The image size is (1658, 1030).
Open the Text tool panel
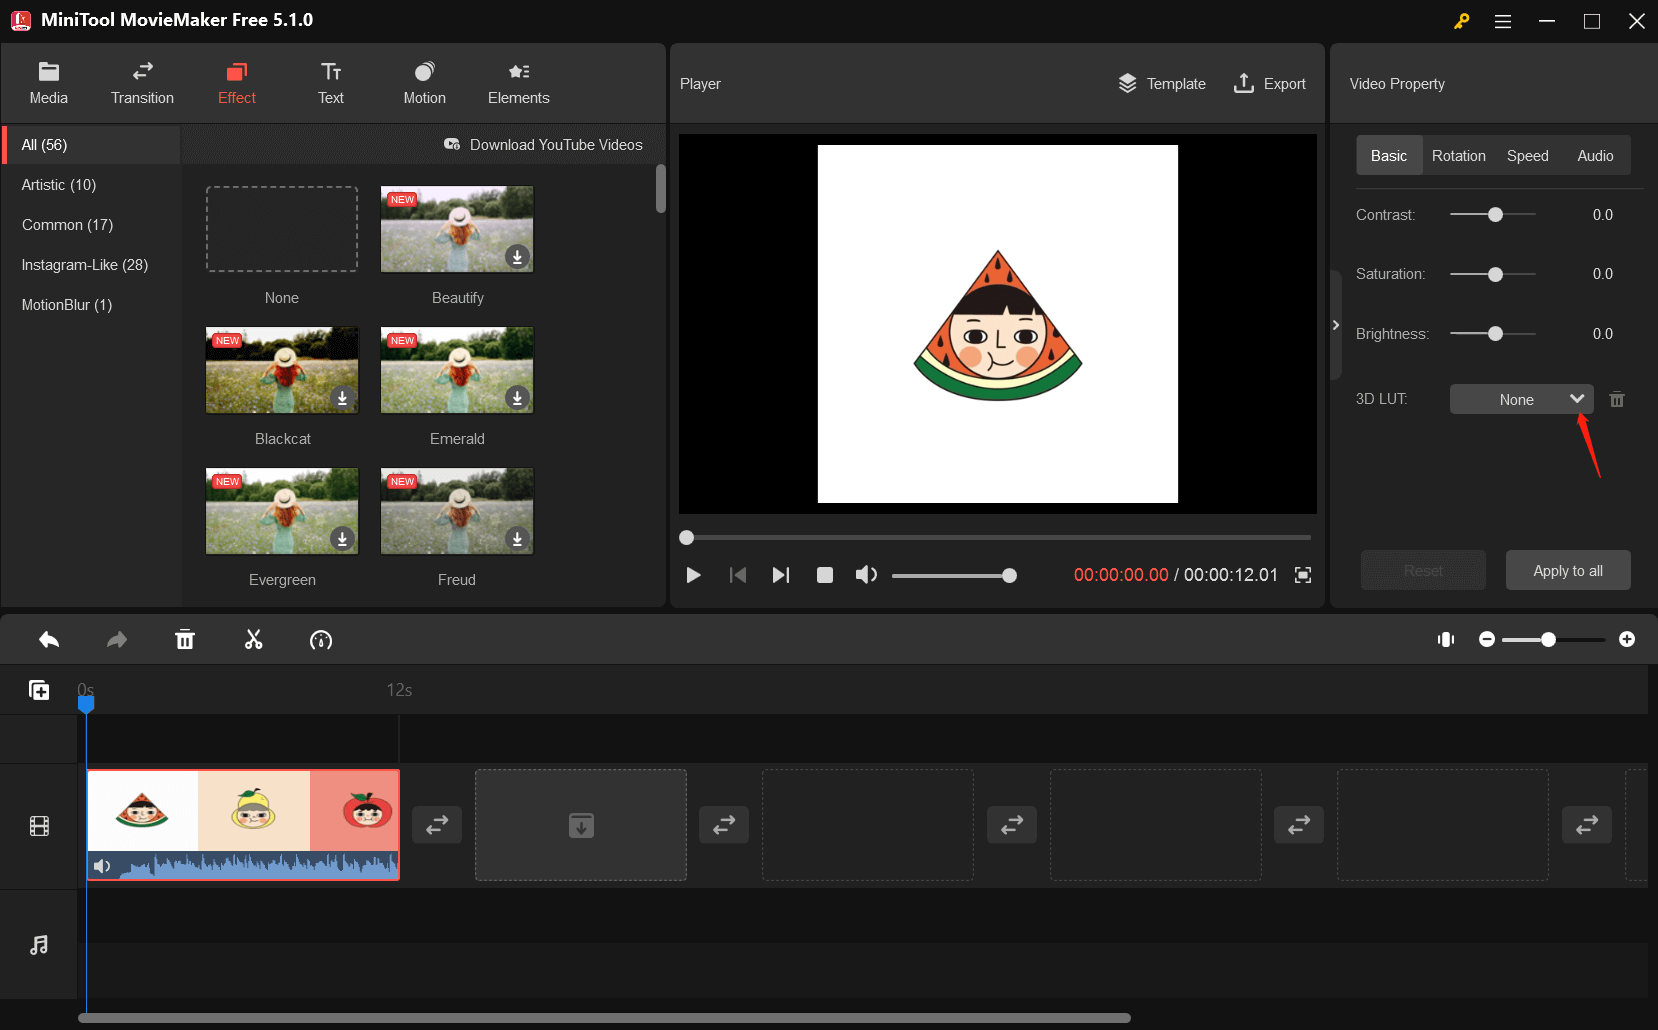[330, 82]
